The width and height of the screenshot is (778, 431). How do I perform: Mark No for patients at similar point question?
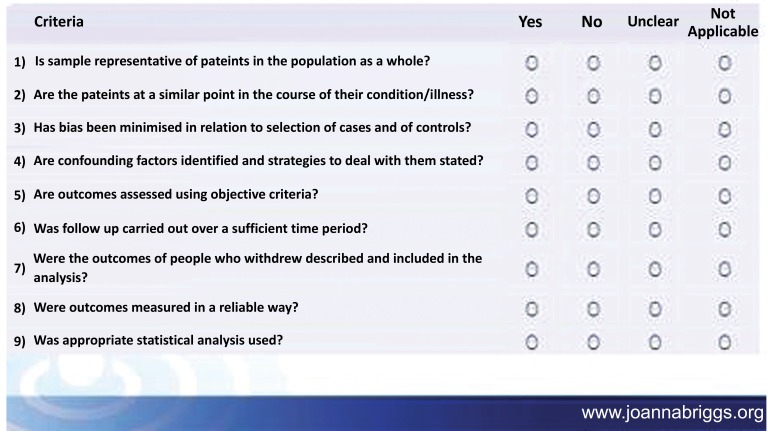(x=593, y=96)
